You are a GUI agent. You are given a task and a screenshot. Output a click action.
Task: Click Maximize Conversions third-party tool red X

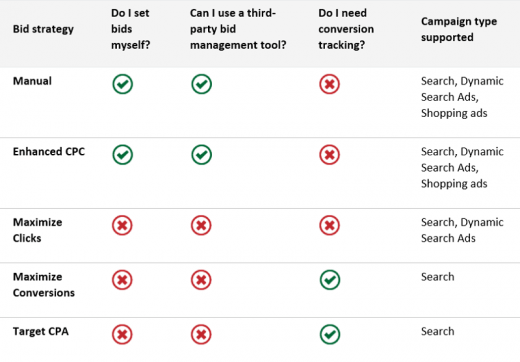(201, 280)
